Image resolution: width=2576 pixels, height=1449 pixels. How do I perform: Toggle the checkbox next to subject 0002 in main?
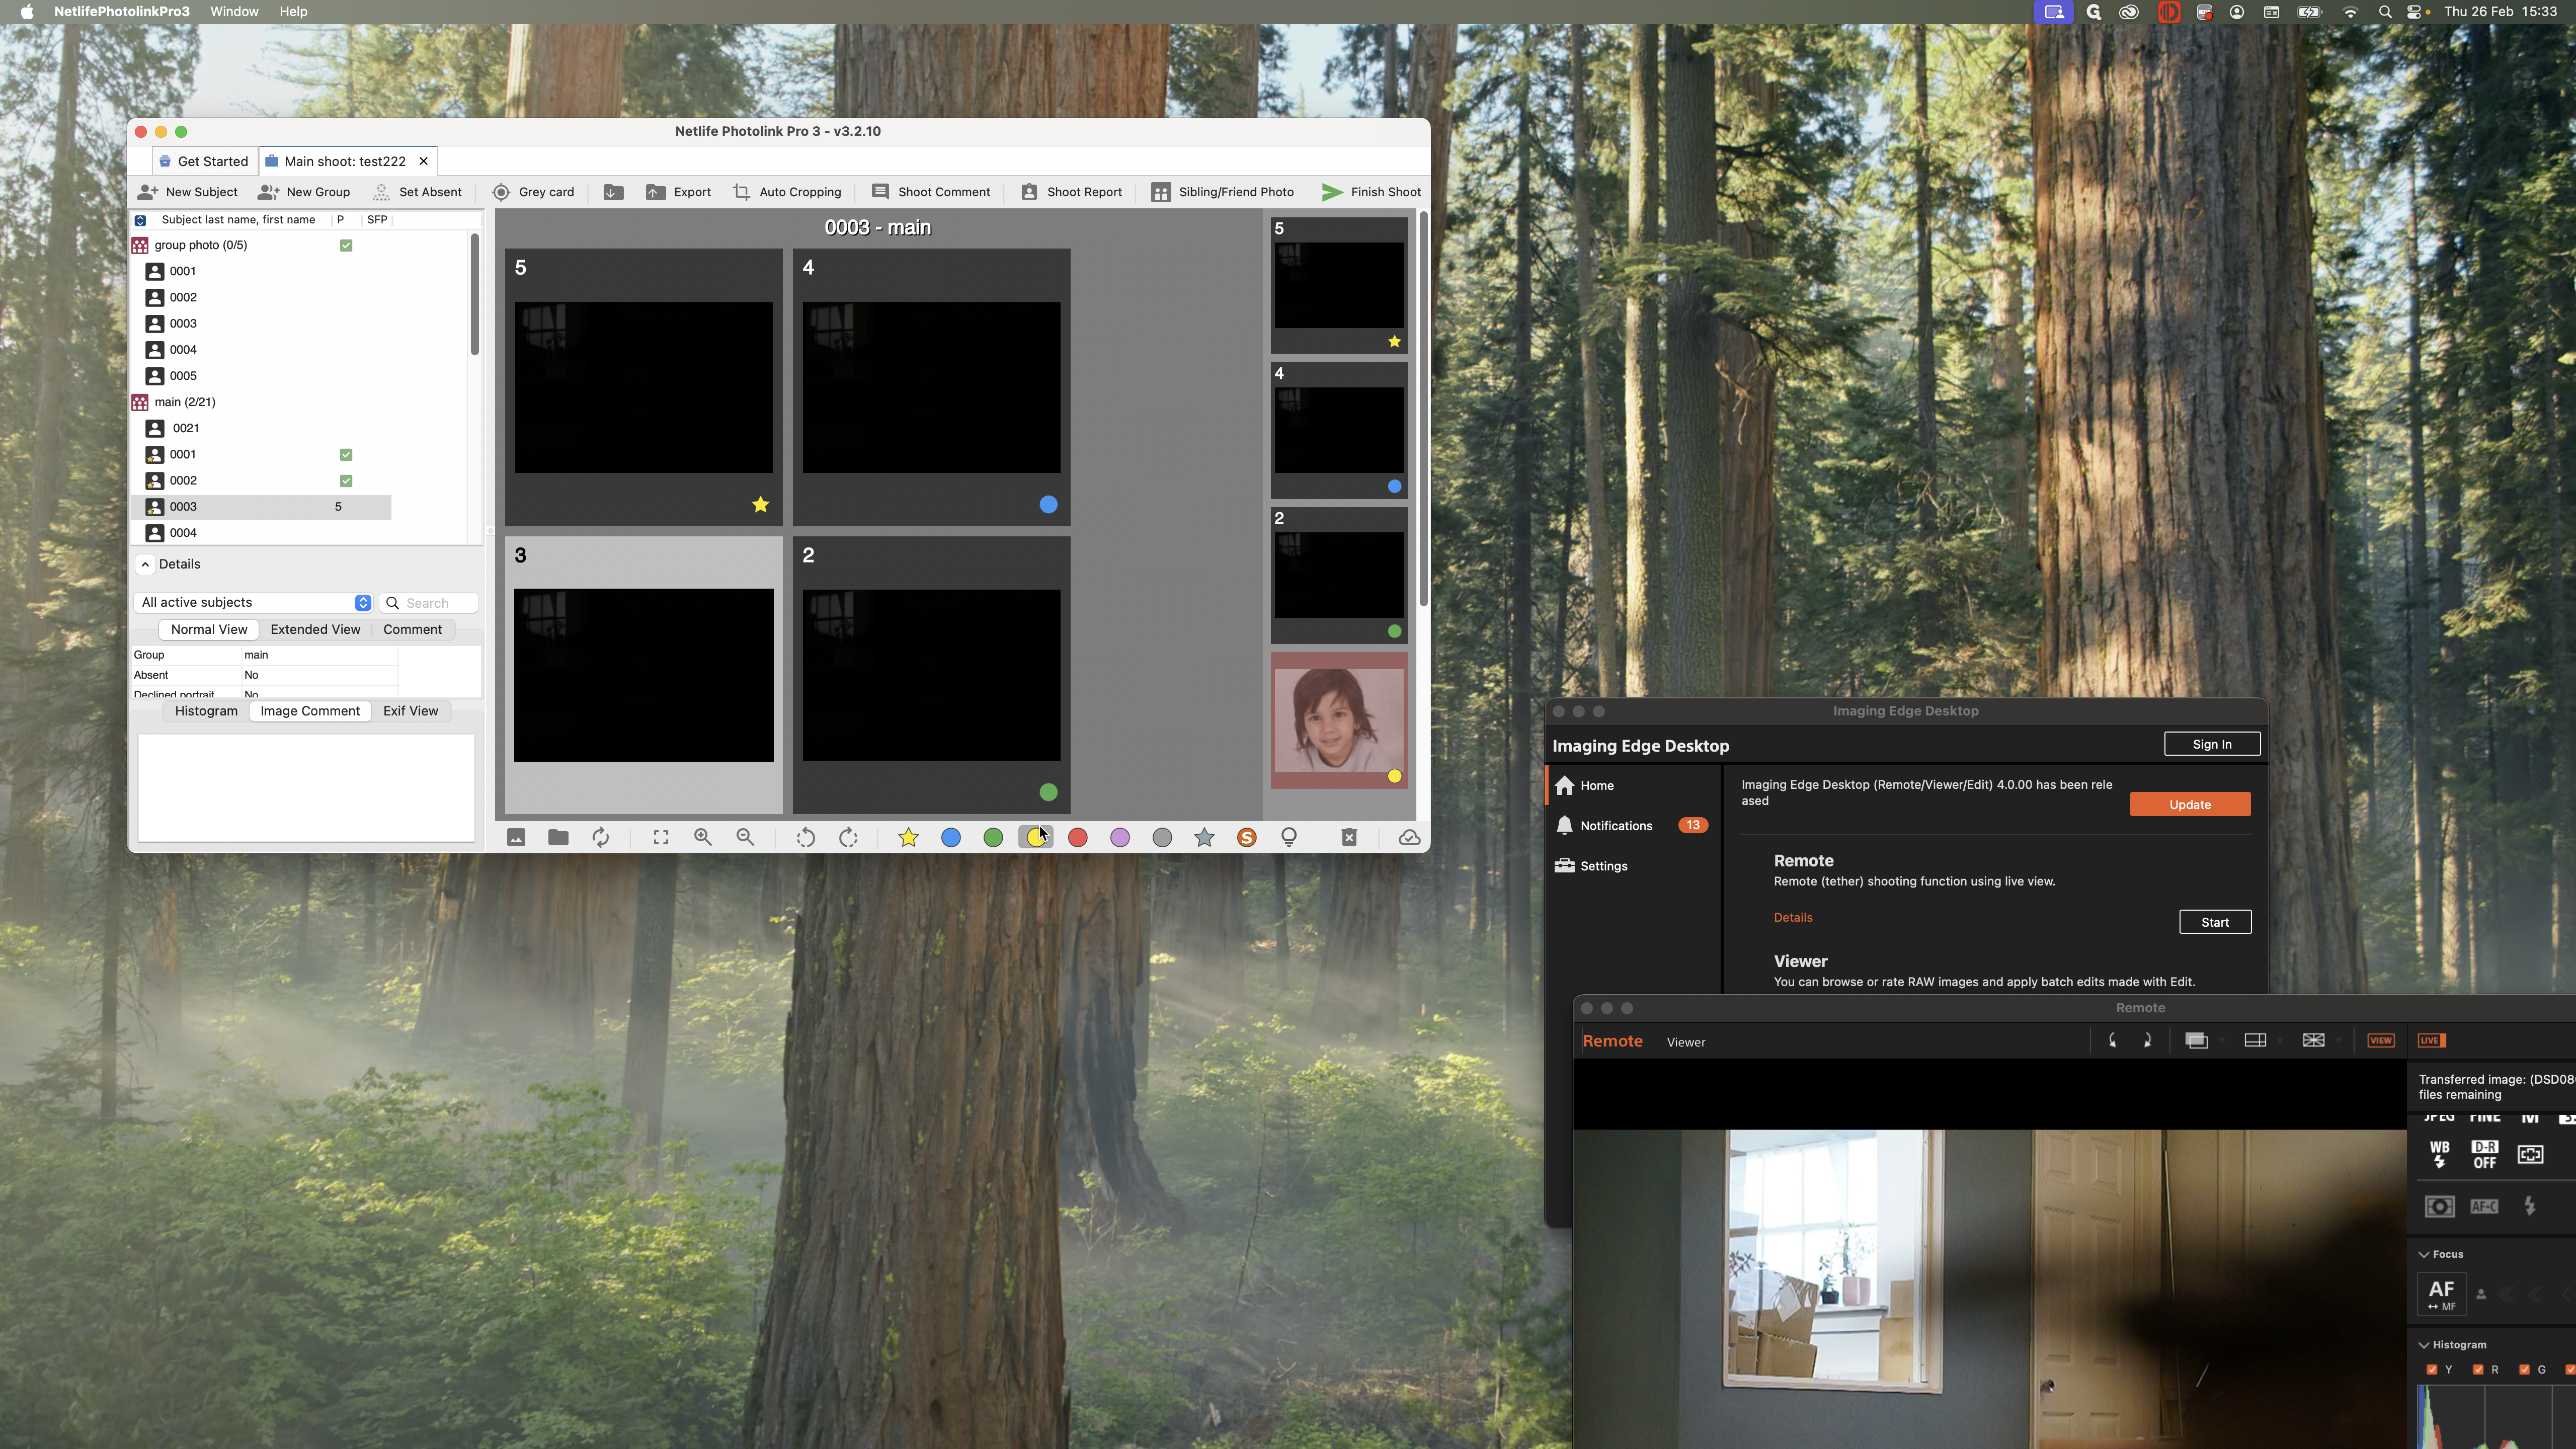pyautogui.click(x=346, y=481)
